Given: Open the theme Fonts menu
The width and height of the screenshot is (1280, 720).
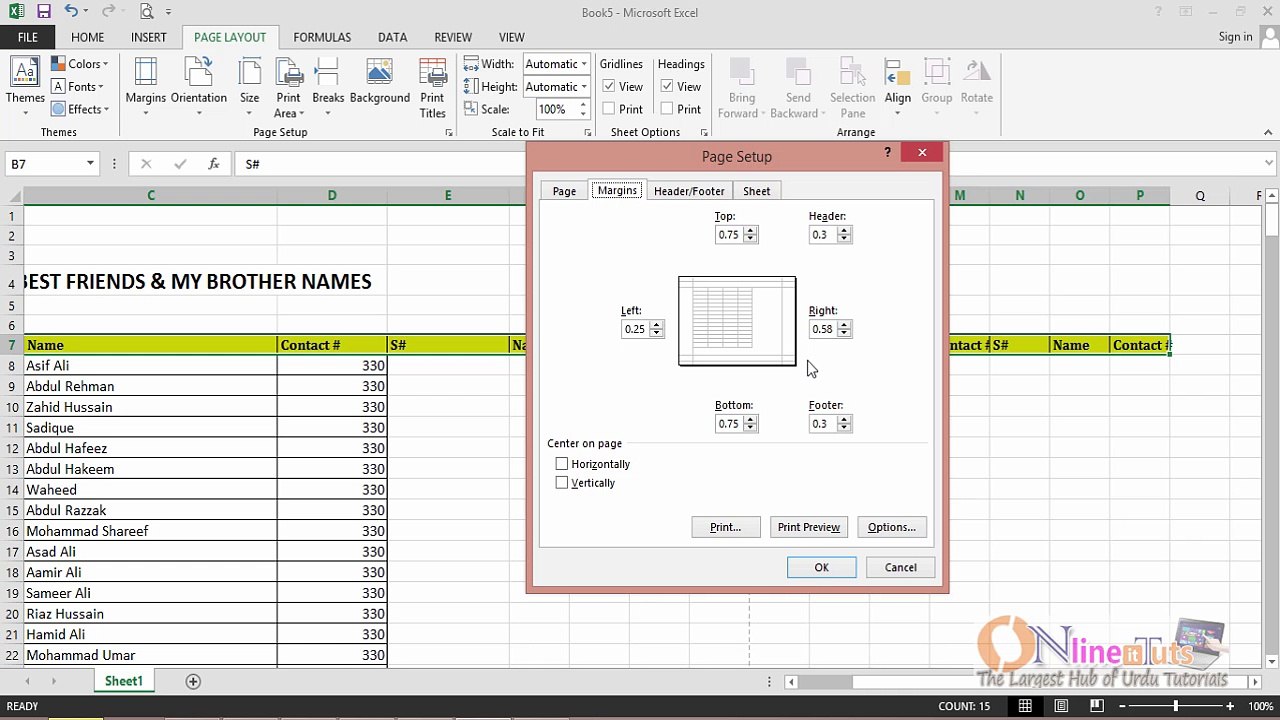Looking at the screenshot, I should (78, 87).
